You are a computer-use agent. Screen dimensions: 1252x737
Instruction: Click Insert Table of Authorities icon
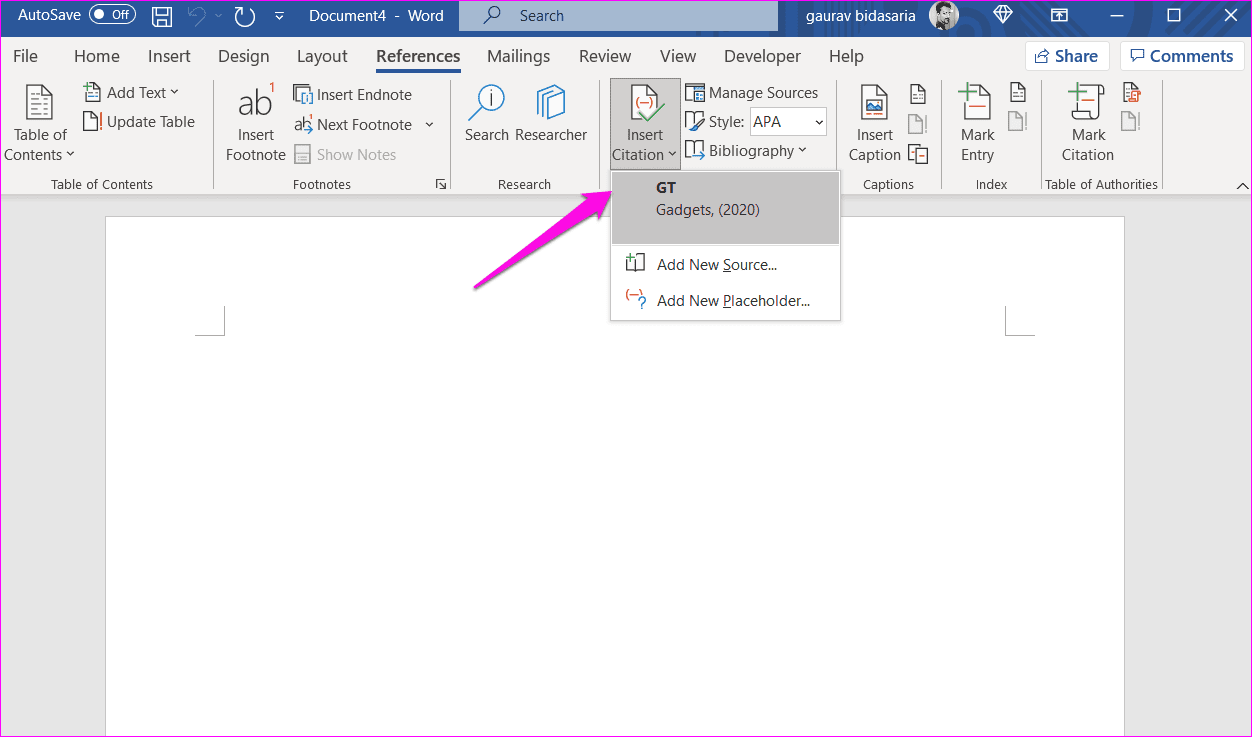click(x=1132, y=92)
